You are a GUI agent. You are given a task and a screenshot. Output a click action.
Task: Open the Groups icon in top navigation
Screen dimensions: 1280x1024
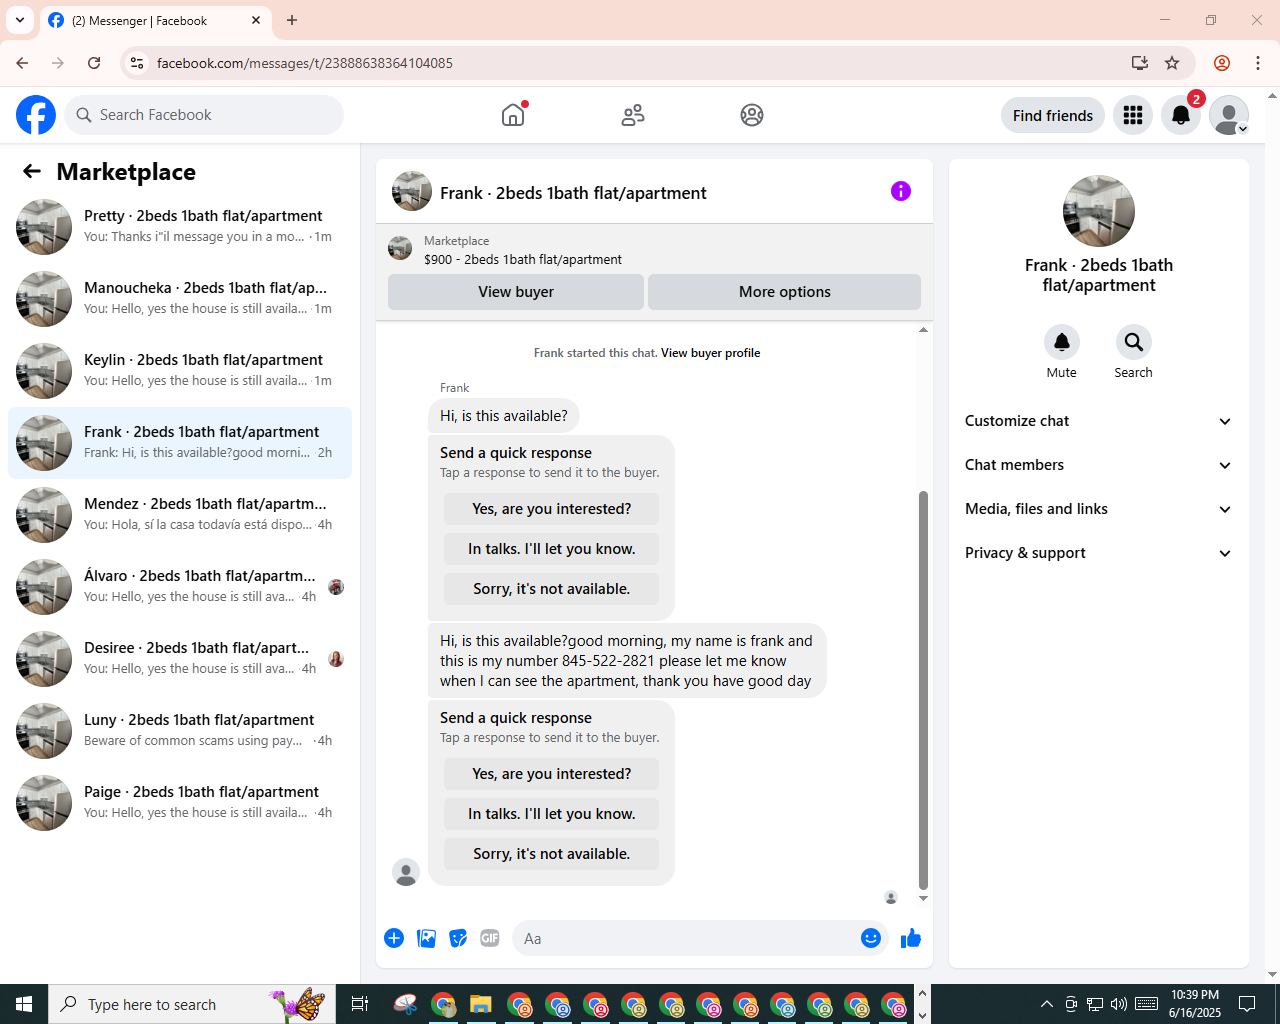coord(752,115)
